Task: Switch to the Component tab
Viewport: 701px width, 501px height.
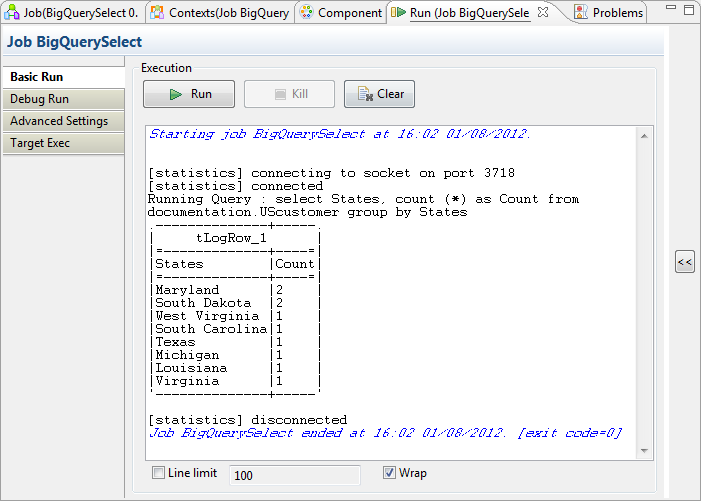Action: point(342,13)
